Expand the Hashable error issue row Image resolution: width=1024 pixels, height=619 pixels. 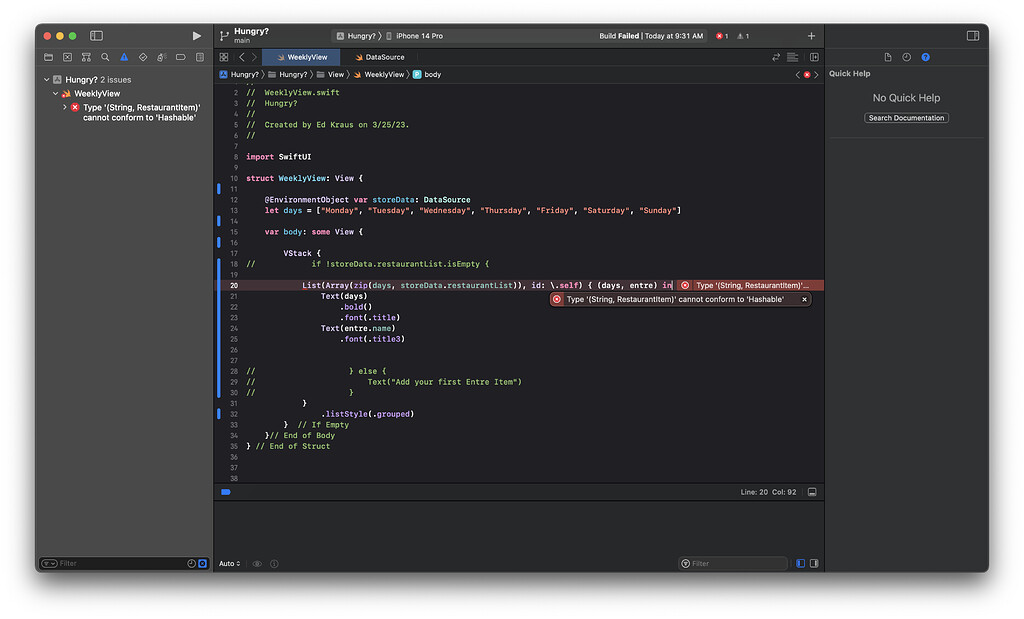65,107
